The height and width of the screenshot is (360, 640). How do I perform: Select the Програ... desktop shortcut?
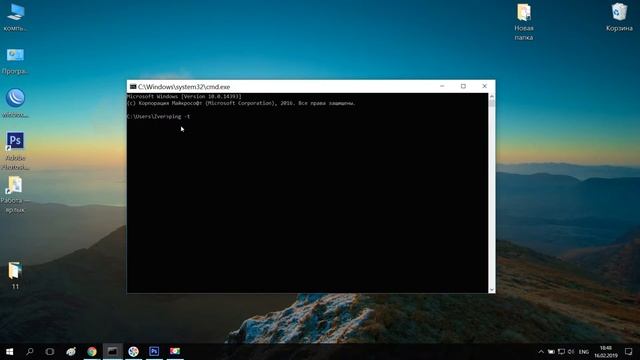15,61
